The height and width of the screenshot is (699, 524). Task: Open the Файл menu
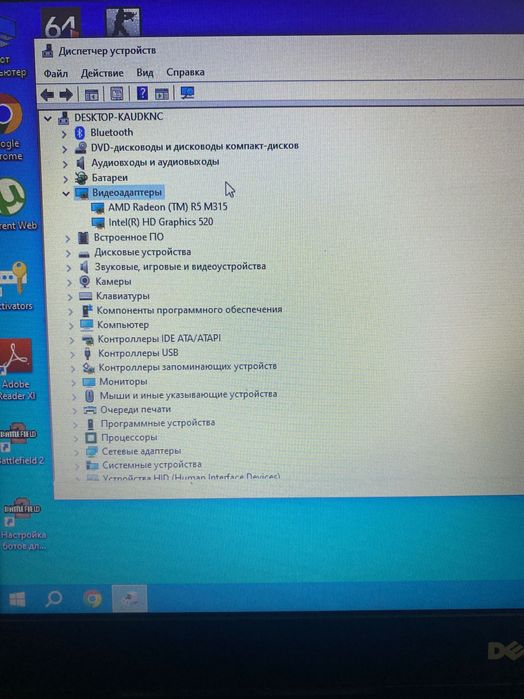coord(55,73)
